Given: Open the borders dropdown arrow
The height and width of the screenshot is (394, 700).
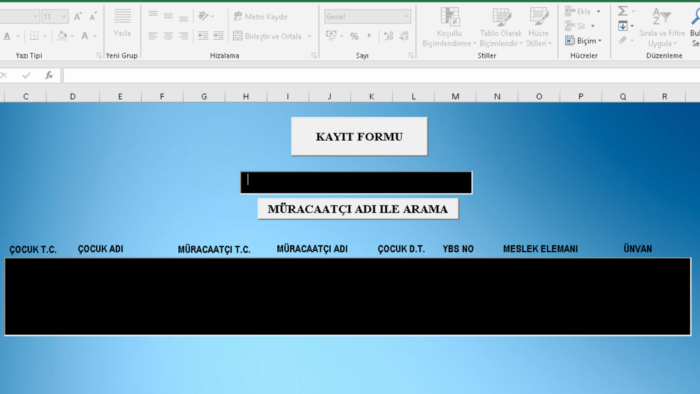Looking at the screenshot, I should [x=45, y=36].
